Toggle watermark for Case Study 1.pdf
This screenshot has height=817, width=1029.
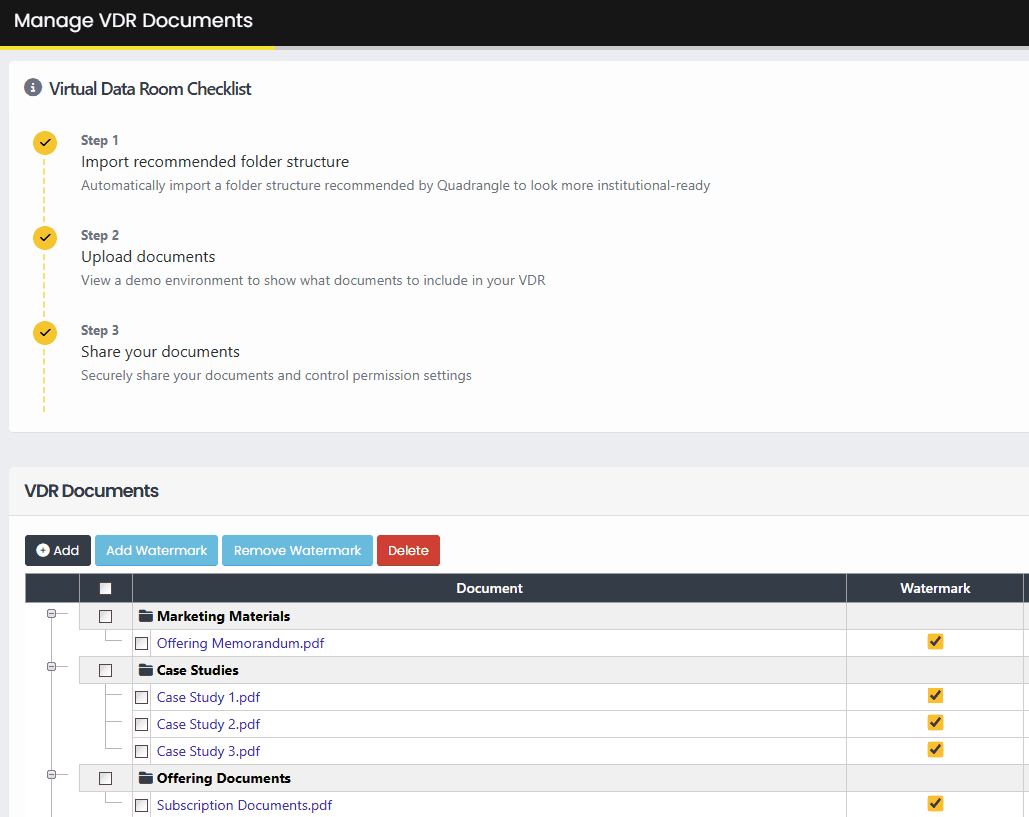[935, 696]
